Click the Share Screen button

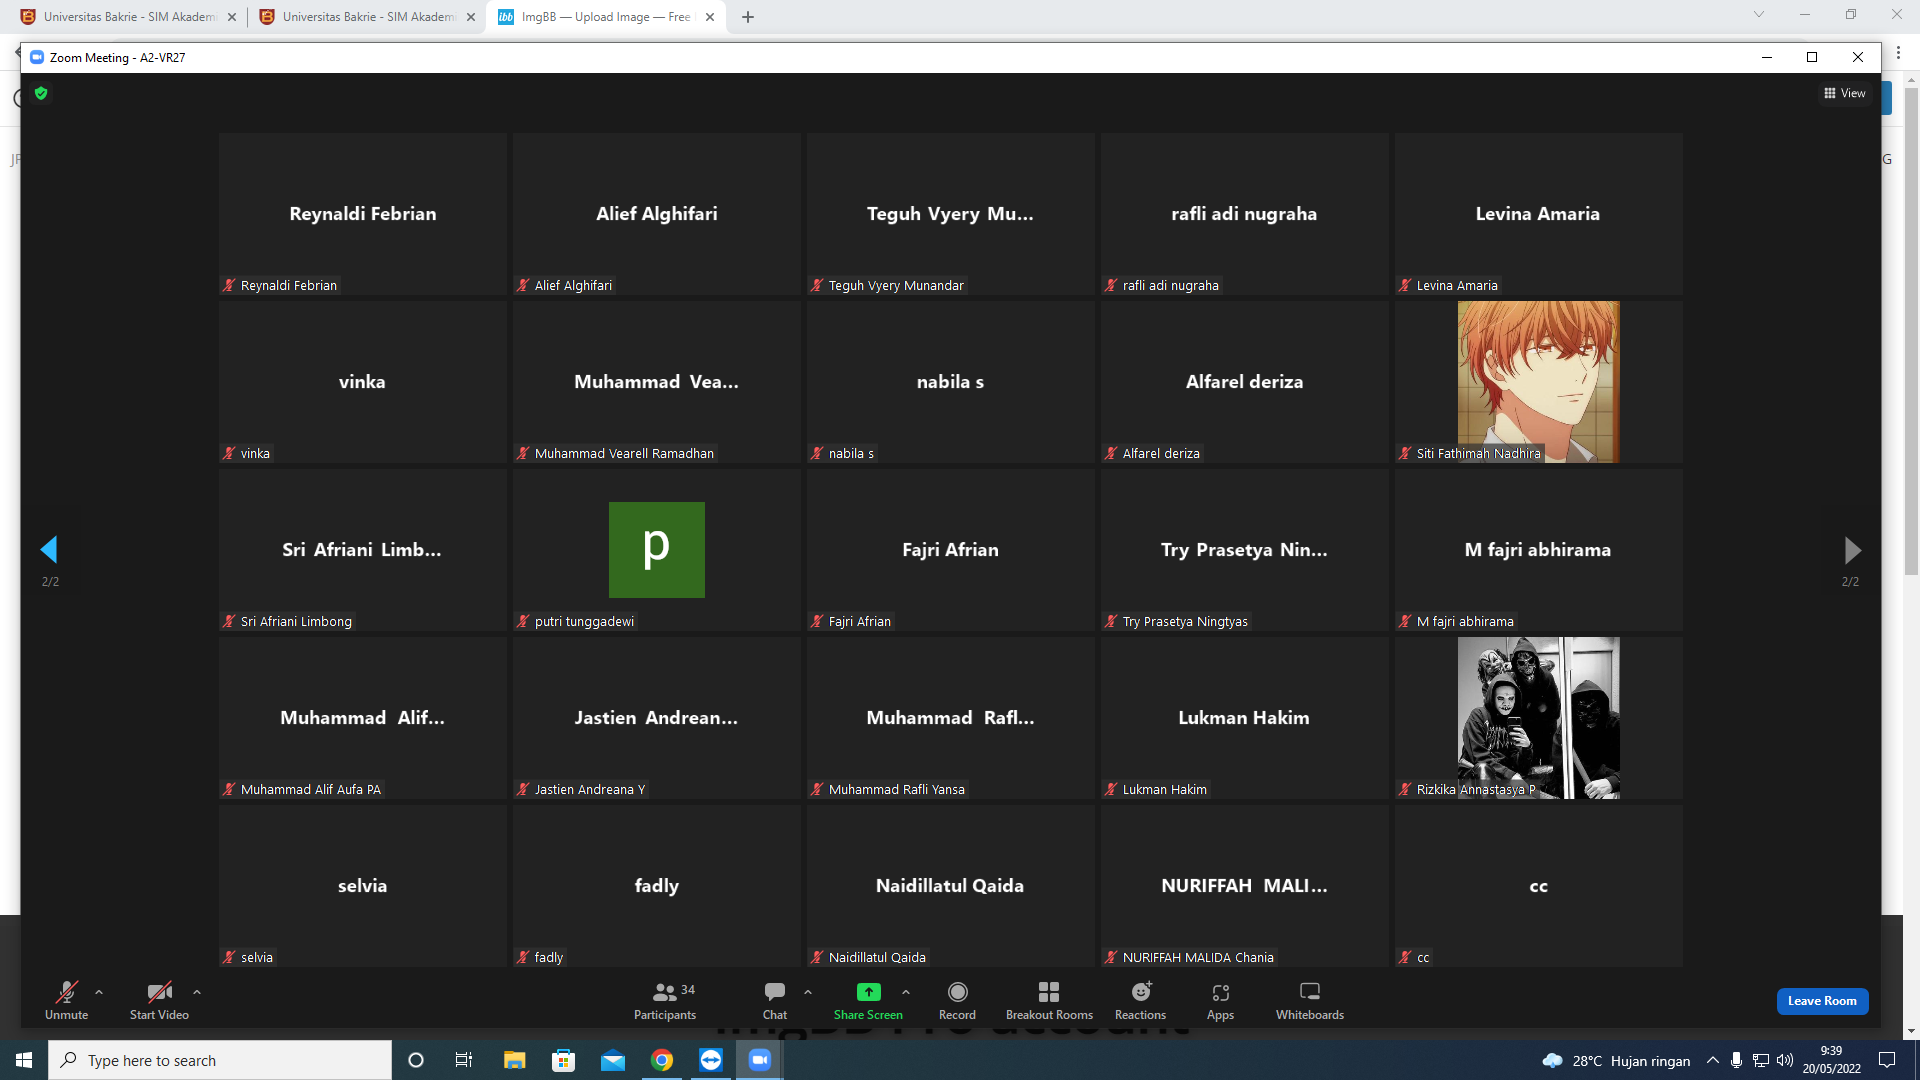click(x=868, y=1000)
